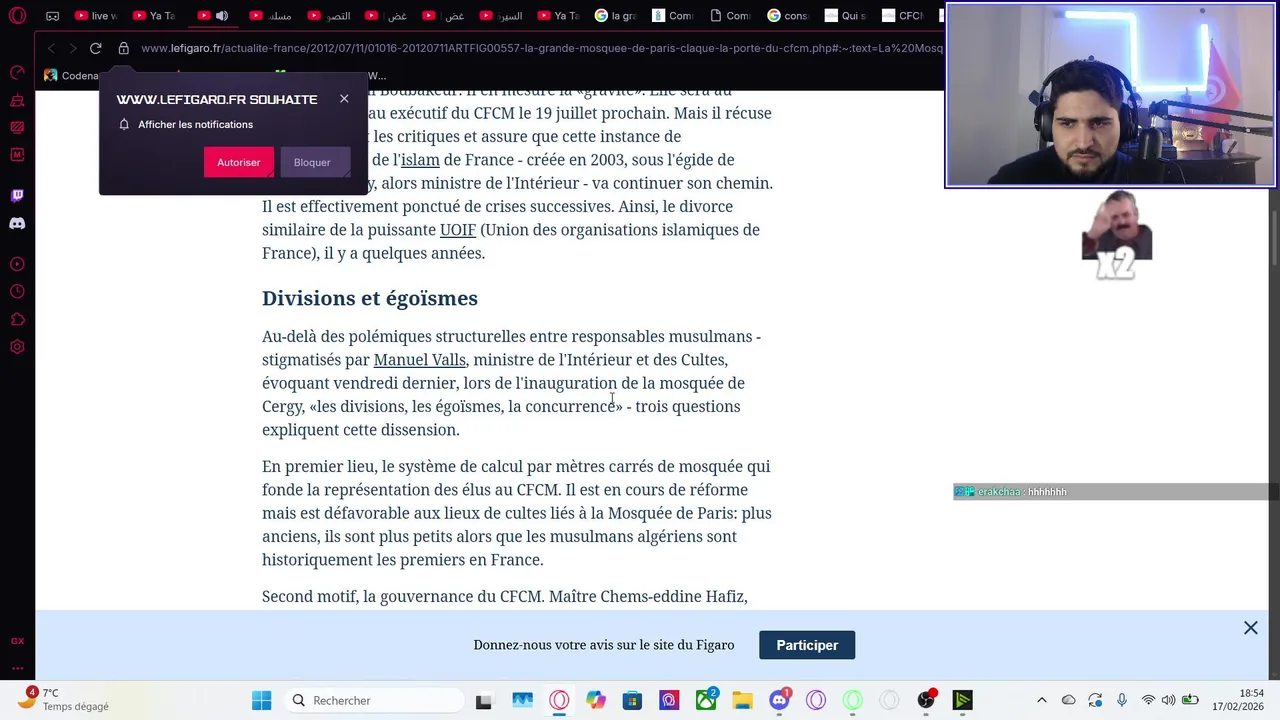Open GX Control speedometer icon in sidebar

(x=17, y=72)
